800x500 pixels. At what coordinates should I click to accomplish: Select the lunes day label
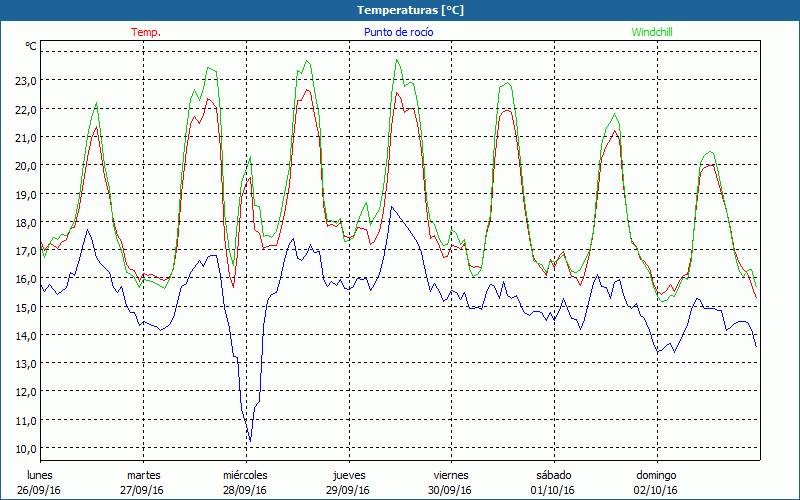click(40, 475)
